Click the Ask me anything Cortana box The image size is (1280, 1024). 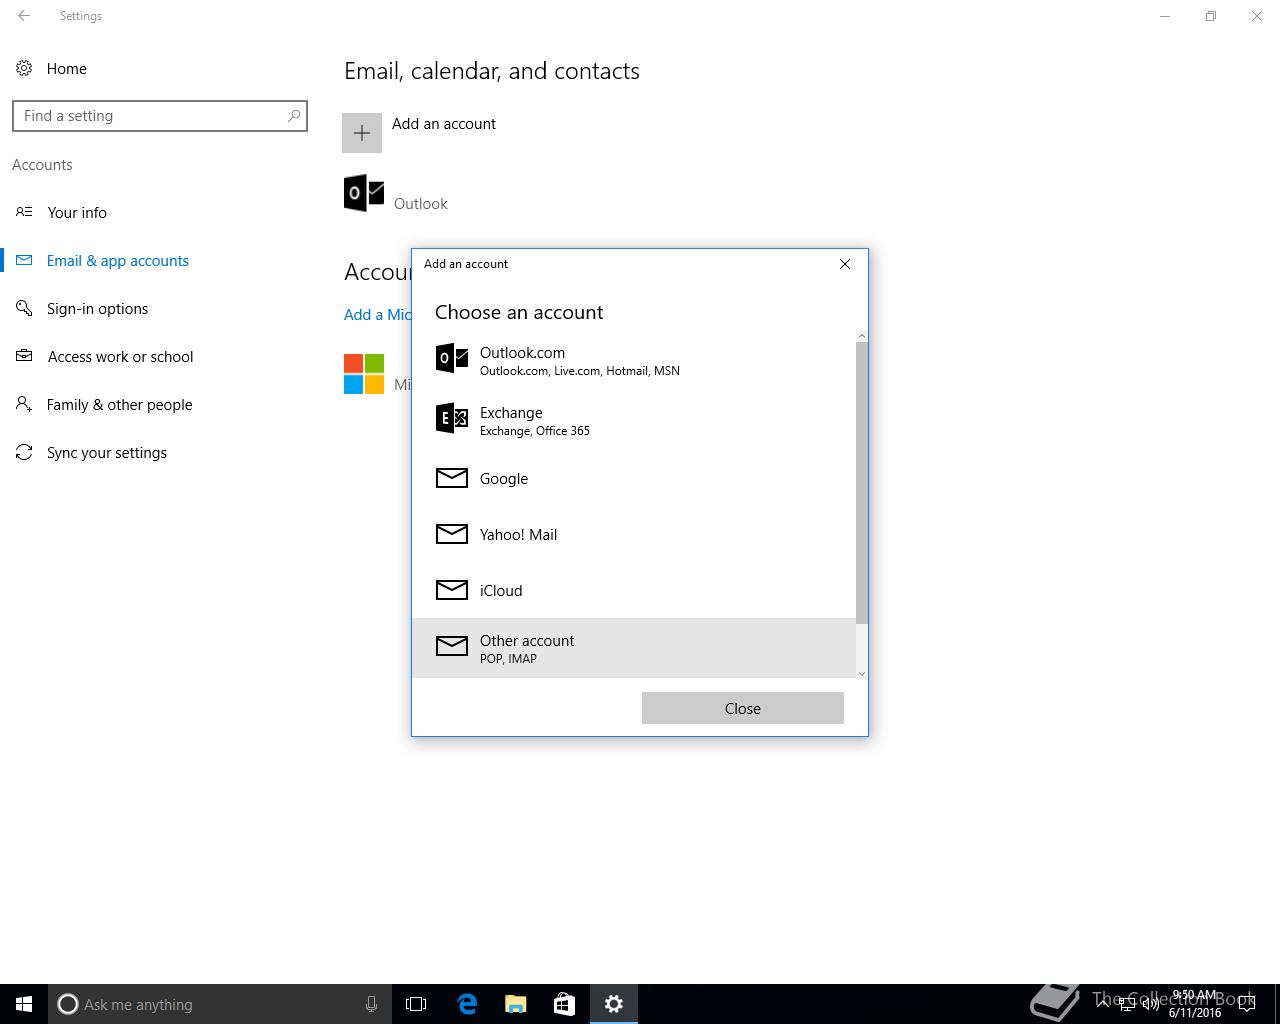pyautogui.click(x=219, y=1004)
